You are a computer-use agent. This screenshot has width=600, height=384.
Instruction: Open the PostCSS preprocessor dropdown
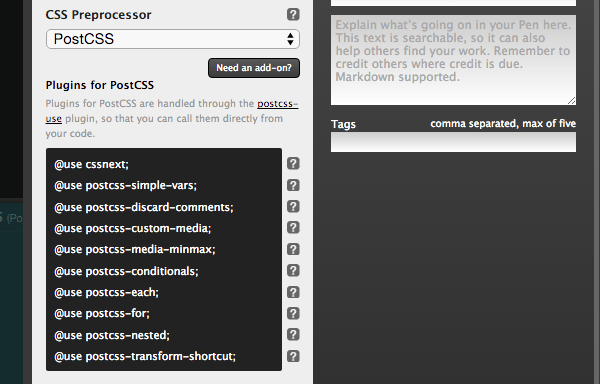pyautogui.click(x=173, y=39)
